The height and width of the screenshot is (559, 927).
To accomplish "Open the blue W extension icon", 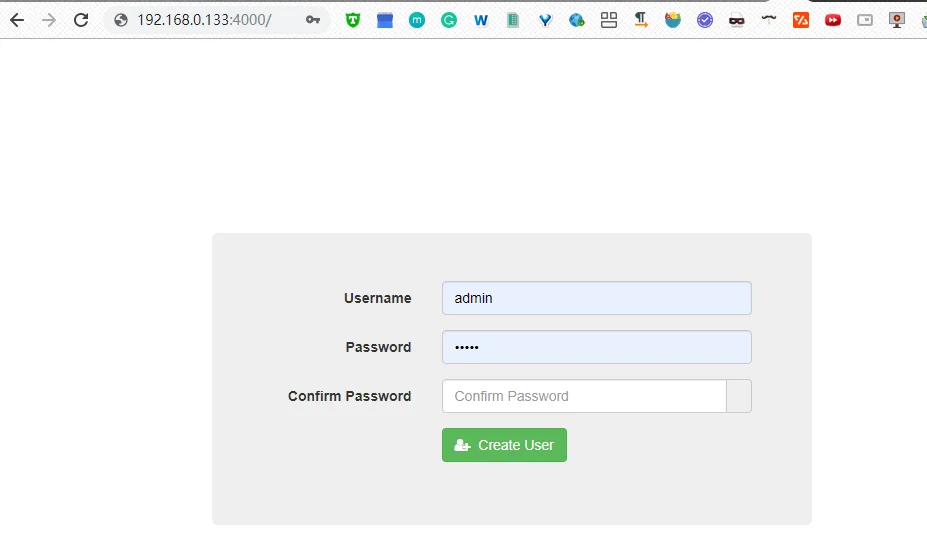I will tap(481, 20).
